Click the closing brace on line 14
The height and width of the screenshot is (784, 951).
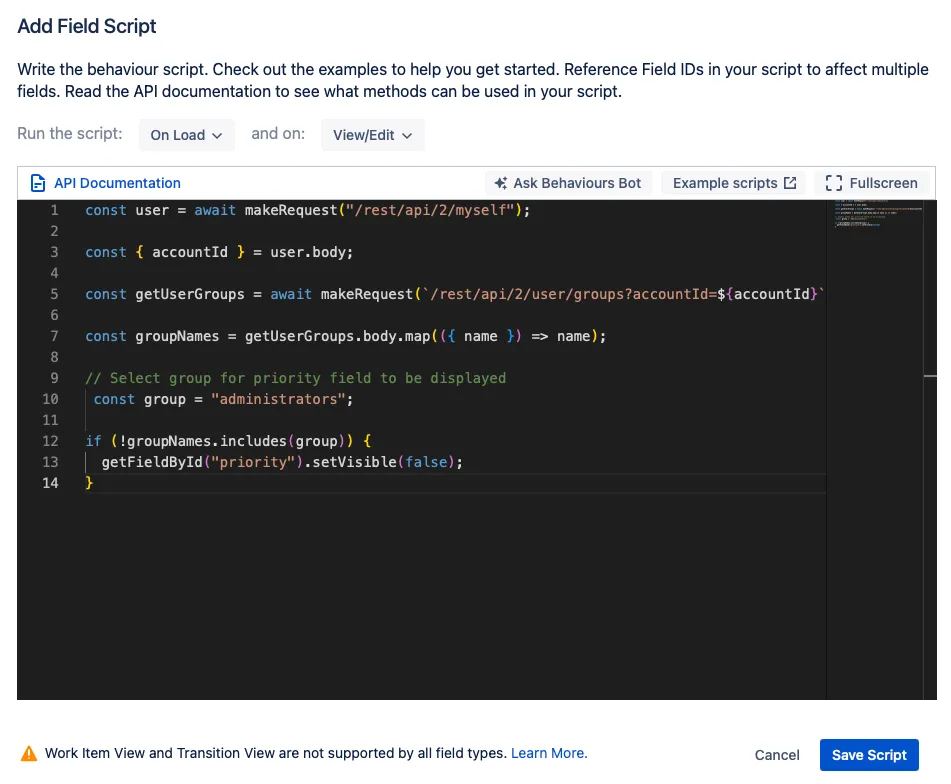pyautogui.click(x=89, y=483)
